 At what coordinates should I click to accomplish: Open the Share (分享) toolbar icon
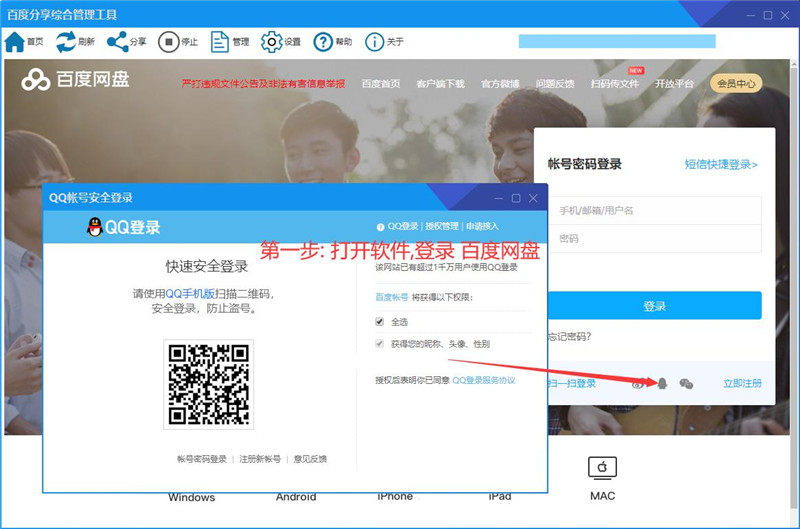click(x=117, y=42)
